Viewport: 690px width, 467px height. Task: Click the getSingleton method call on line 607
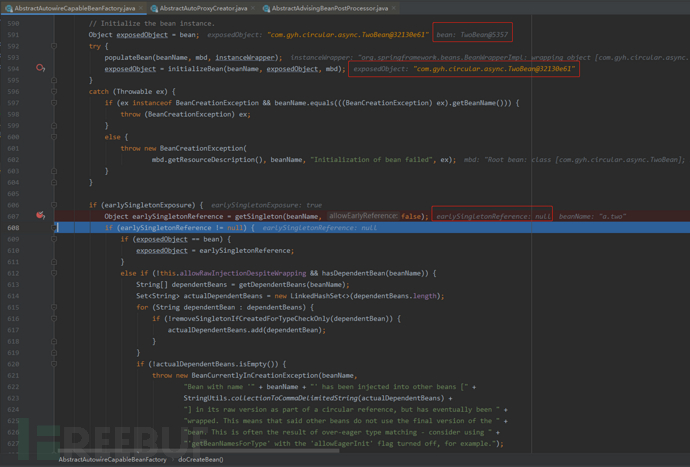(258, 216)
